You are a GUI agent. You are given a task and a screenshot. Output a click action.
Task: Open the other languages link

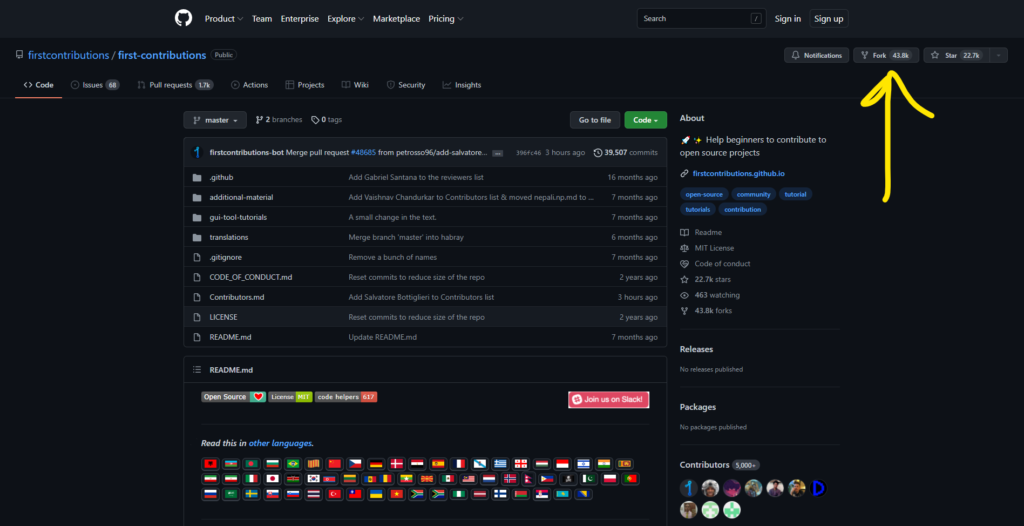tap(280, 443)
